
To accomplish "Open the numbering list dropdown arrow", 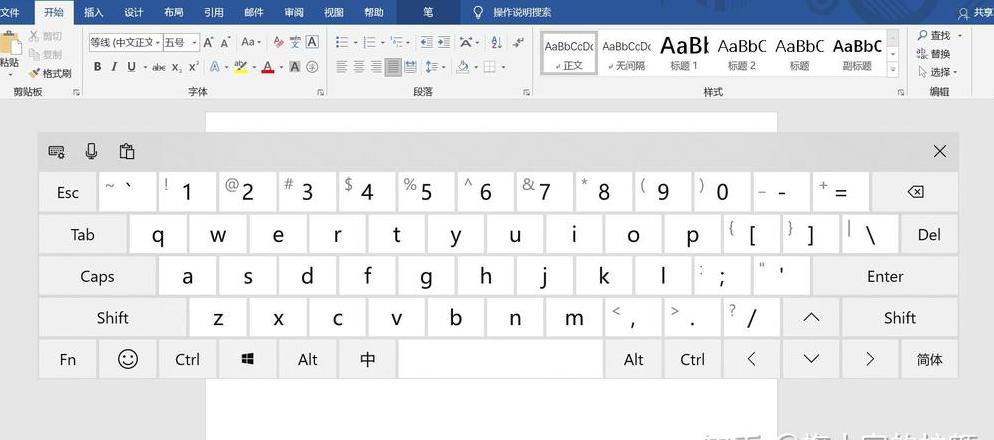I will tap(382, 43).
